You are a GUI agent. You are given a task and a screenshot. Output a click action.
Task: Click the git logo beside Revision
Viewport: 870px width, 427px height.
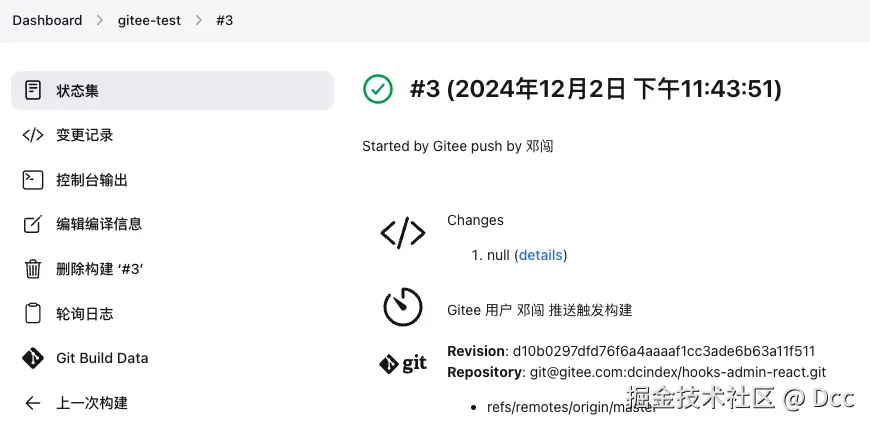pos(403,364)
